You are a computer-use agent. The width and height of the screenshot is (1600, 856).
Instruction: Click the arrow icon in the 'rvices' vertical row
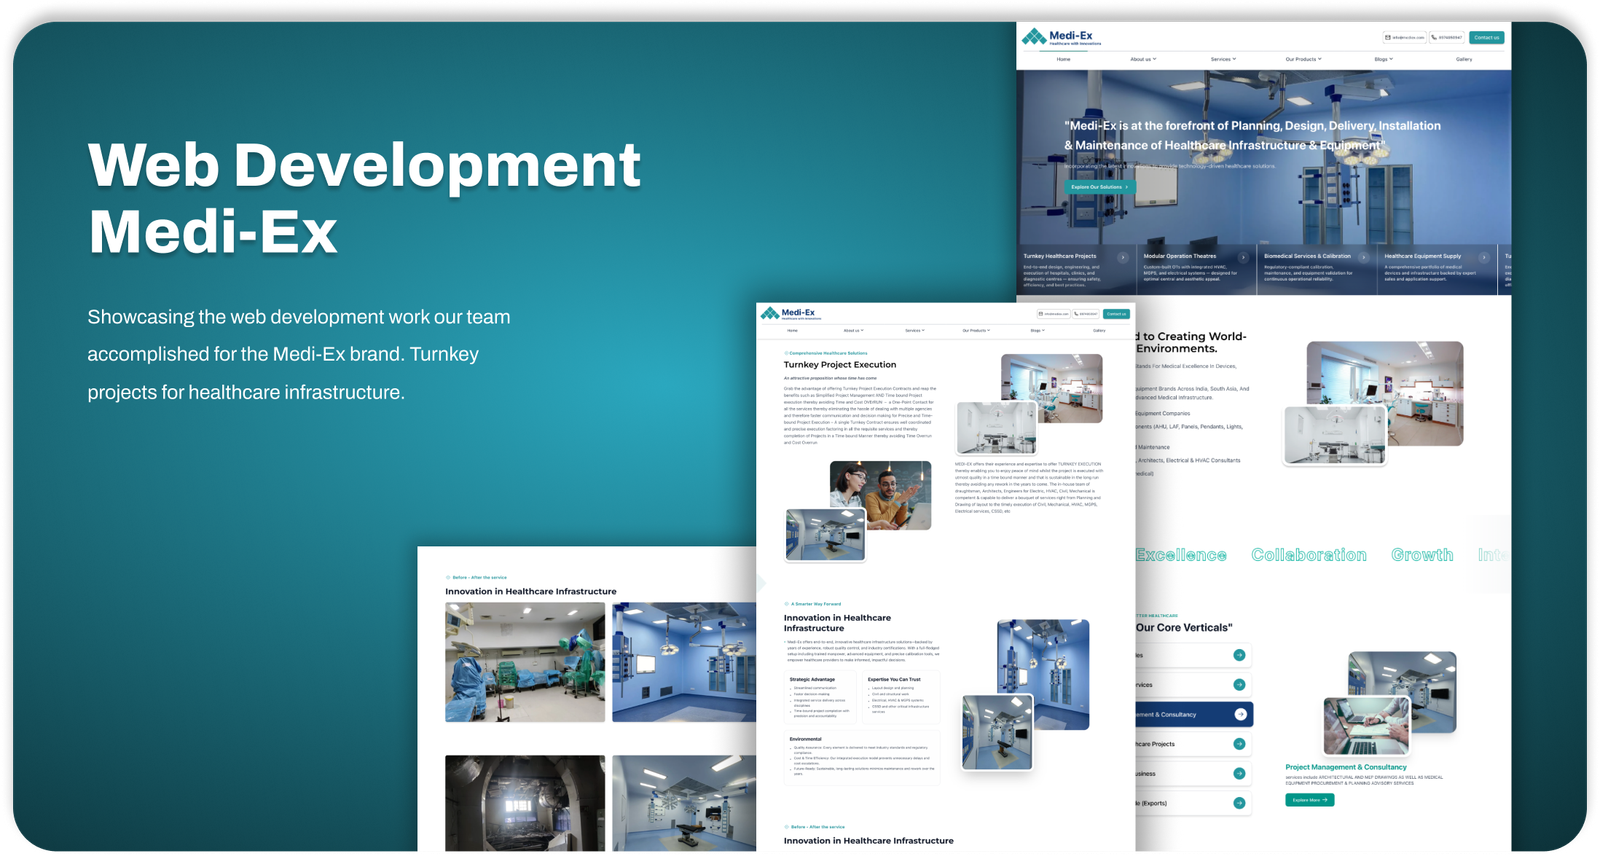[x=1239, y=685]
